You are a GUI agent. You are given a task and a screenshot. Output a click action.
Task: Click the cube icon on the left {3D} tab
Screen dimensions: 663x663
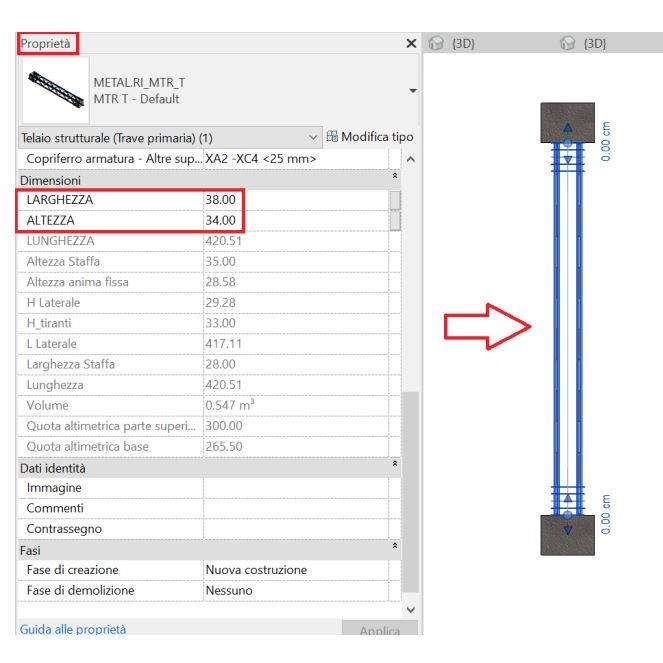[x=435, y=44]
